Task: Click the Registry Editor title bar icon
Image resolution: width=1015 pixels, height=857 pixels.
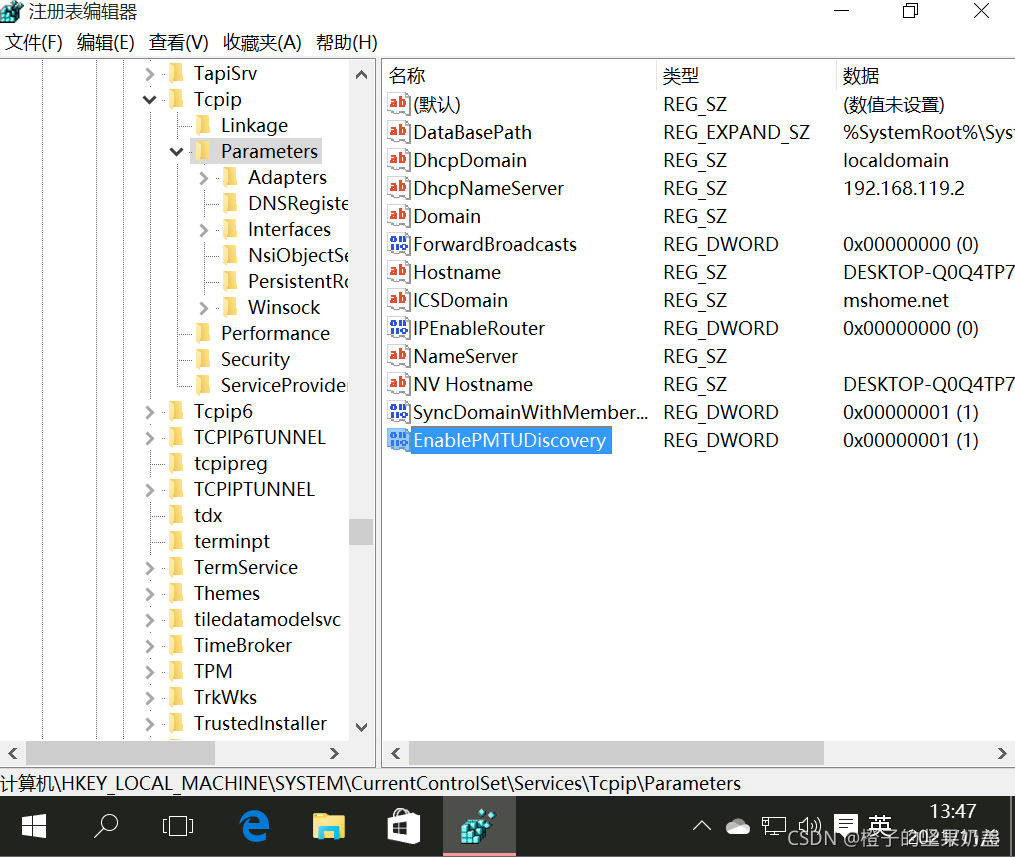Action: click(12, 12)
